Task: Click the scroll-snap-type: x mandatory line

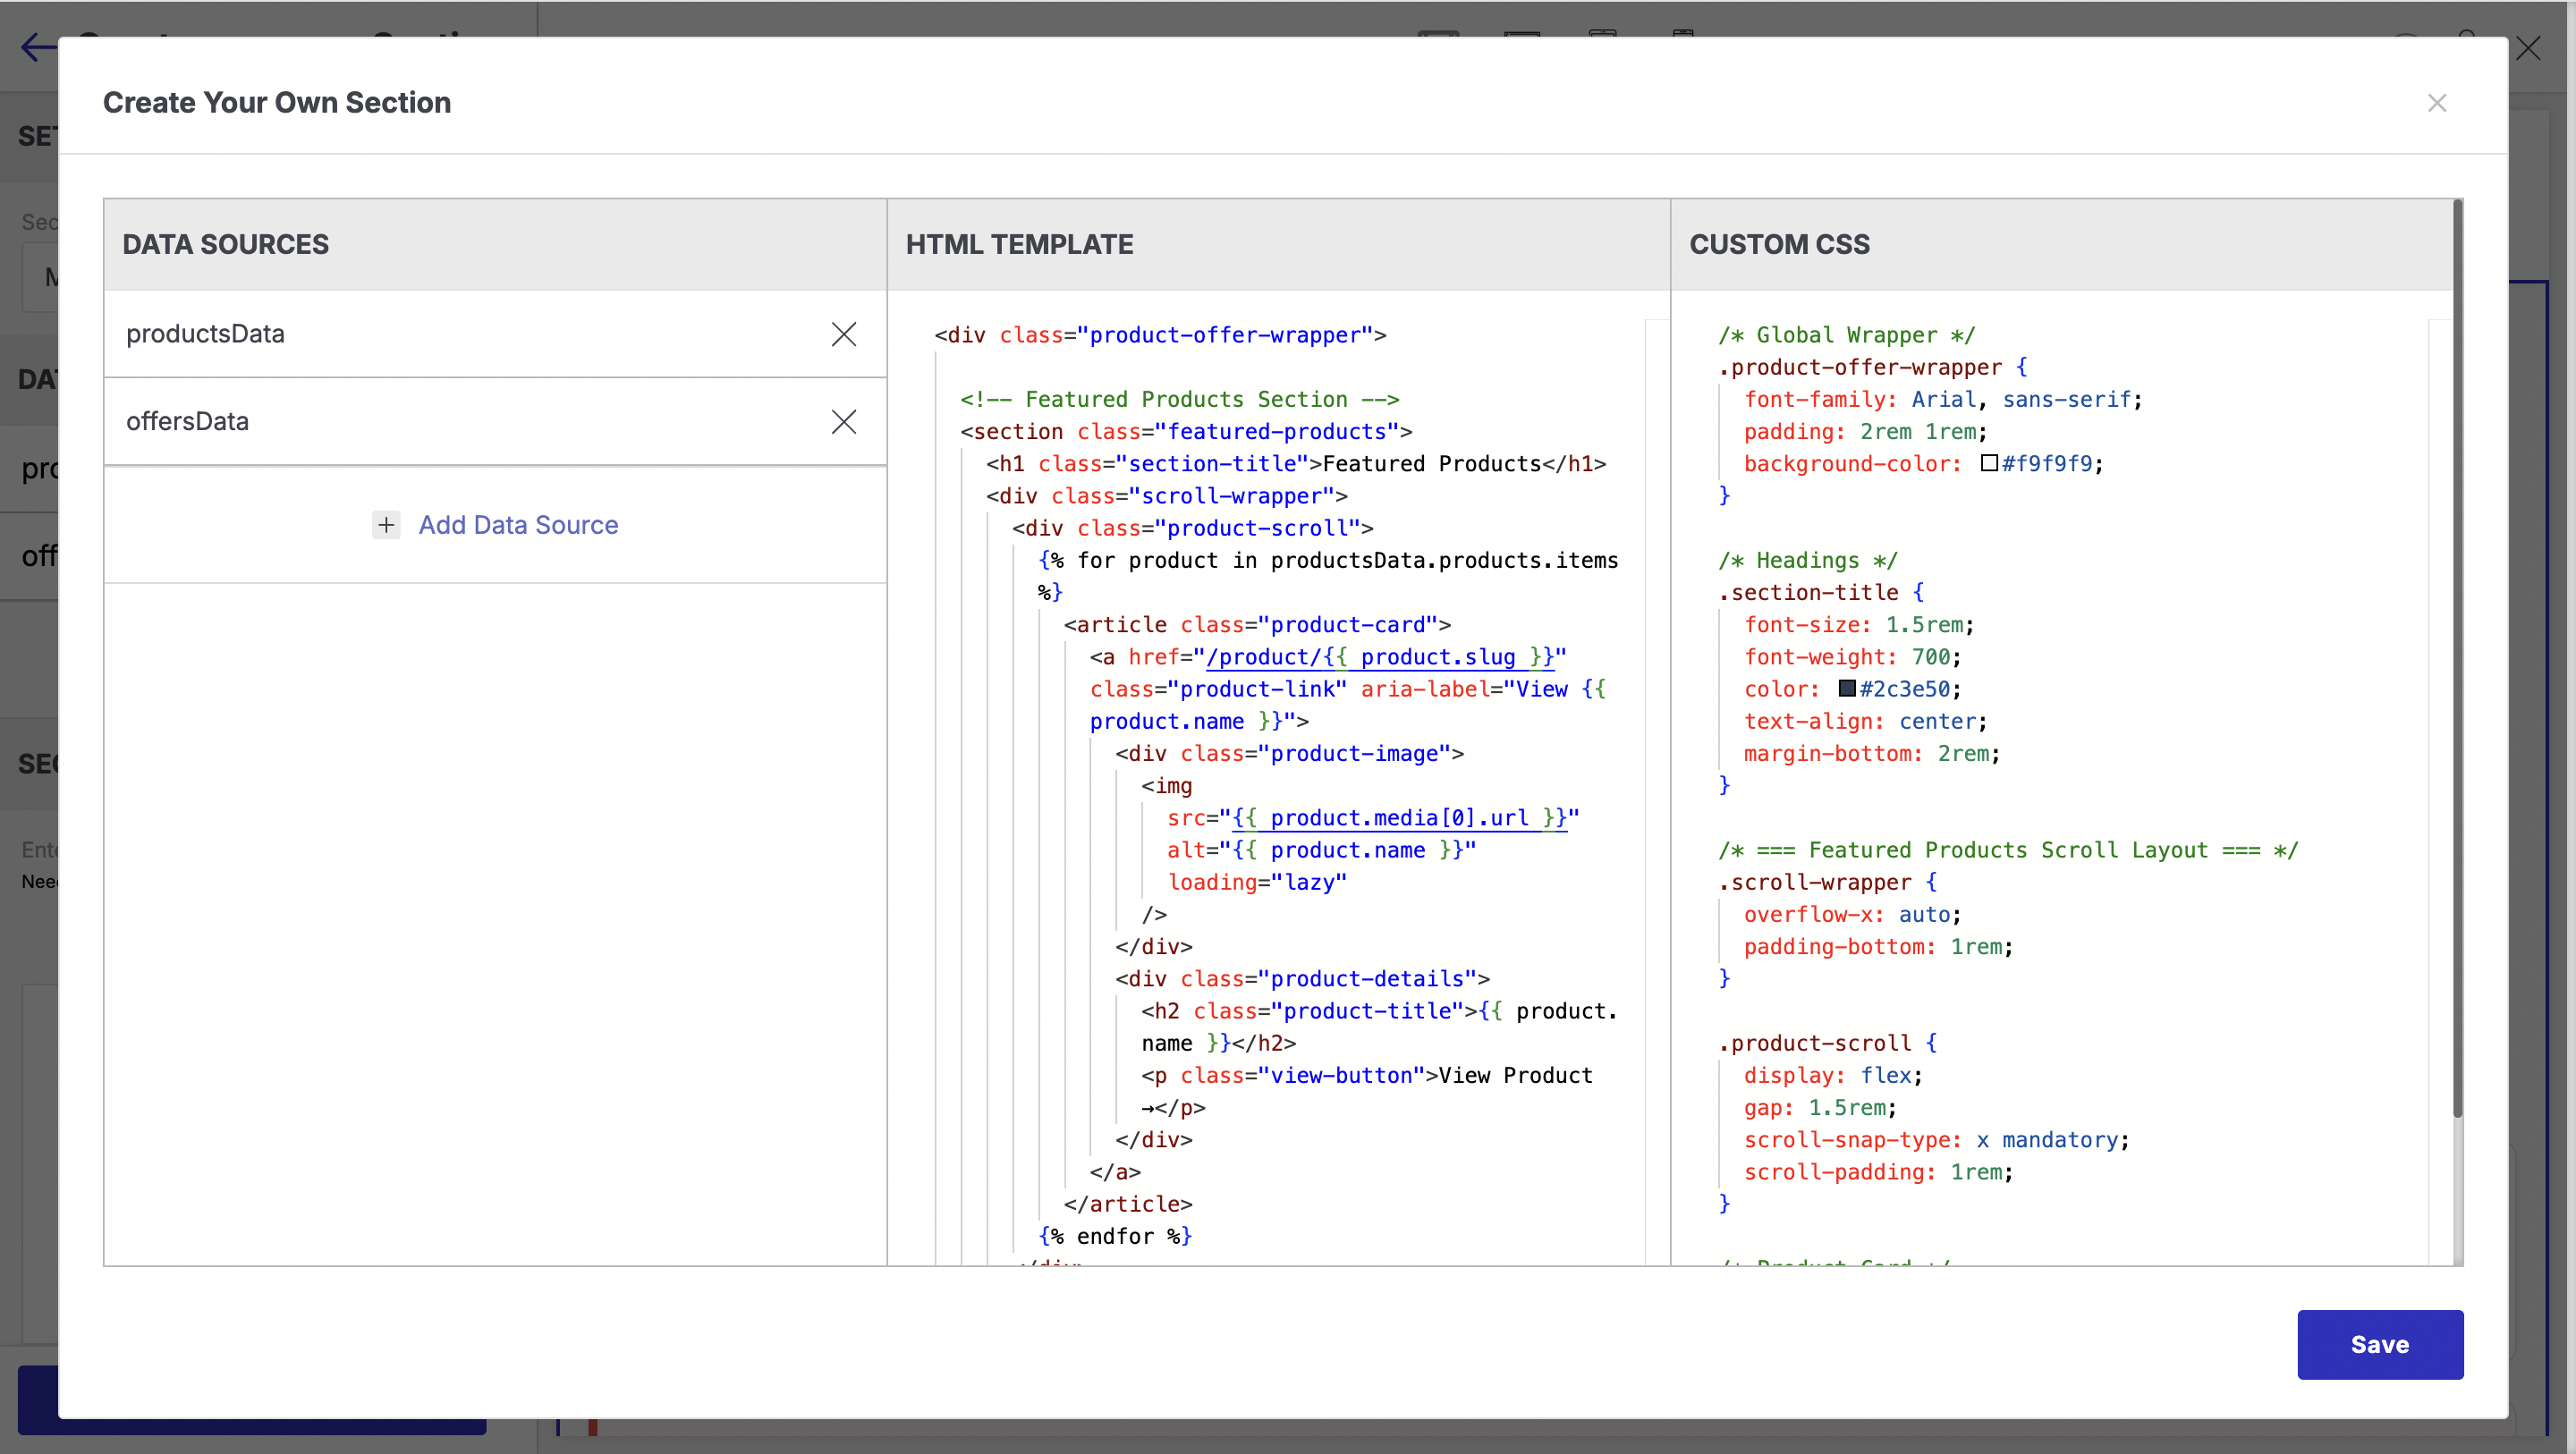Action: coord(1936,1139)
